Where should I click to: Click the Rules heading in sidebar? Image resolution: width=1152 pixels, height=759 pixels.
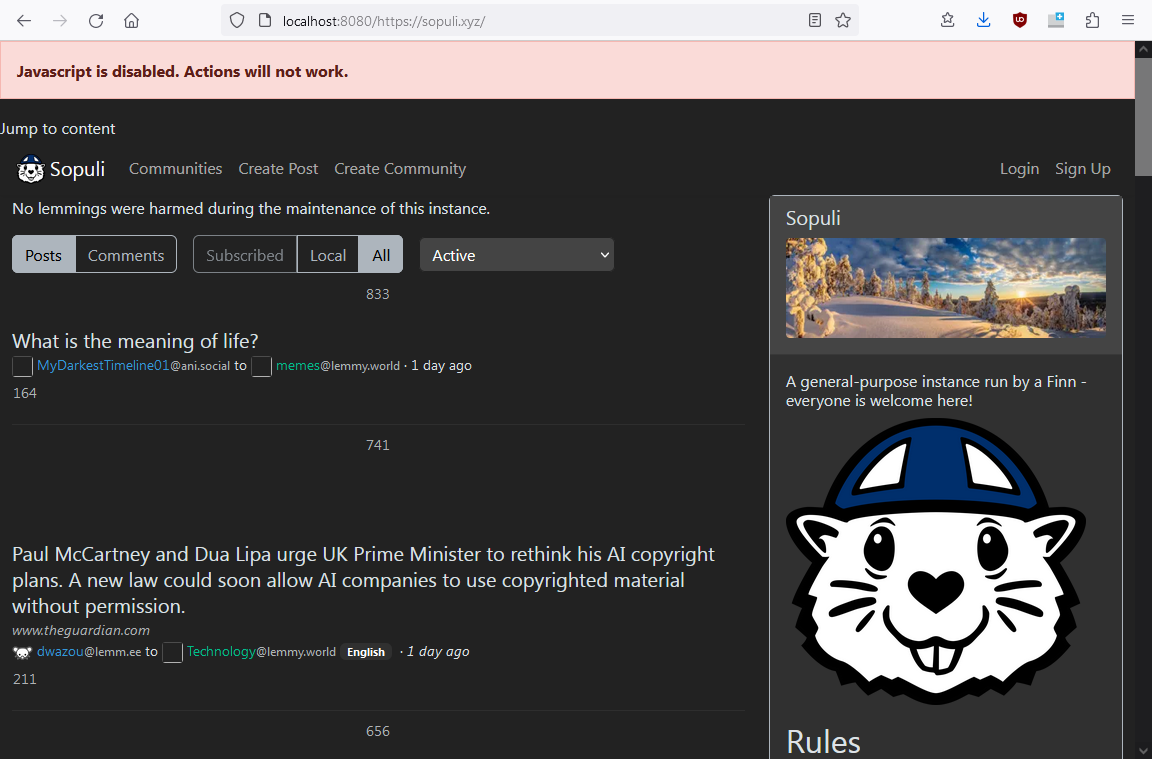(823, 741)
